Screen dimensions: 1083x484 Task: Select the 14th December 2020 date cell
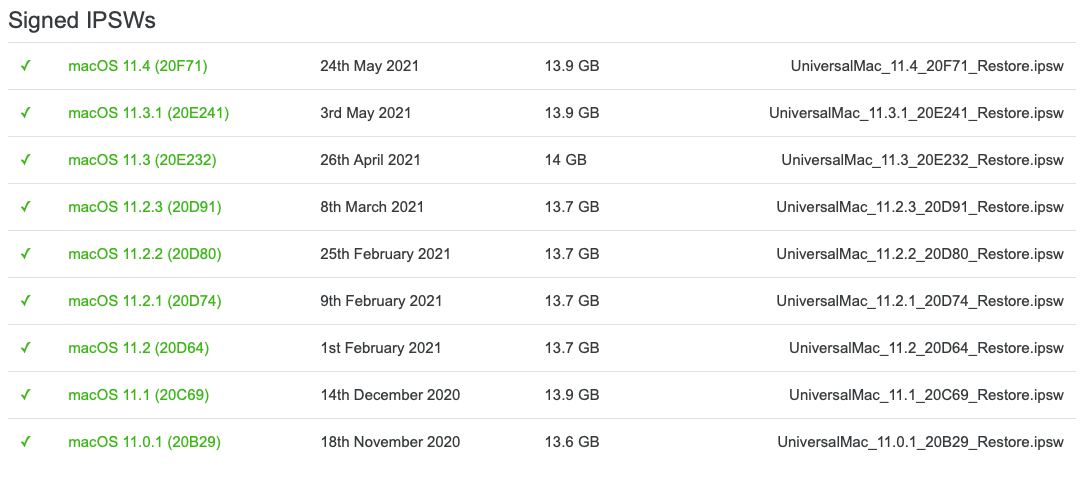[x=390, y=395]
